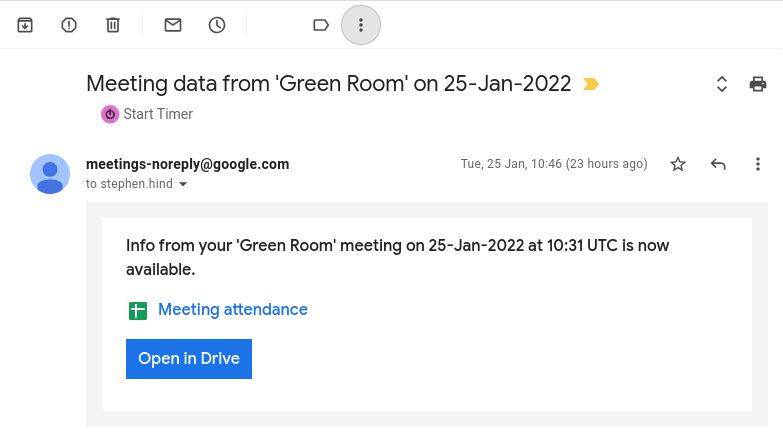This screenshot has height=442, width=783.
Task: Click the 'to stephen.hind' recipient text
Action: tap(129, 184)
